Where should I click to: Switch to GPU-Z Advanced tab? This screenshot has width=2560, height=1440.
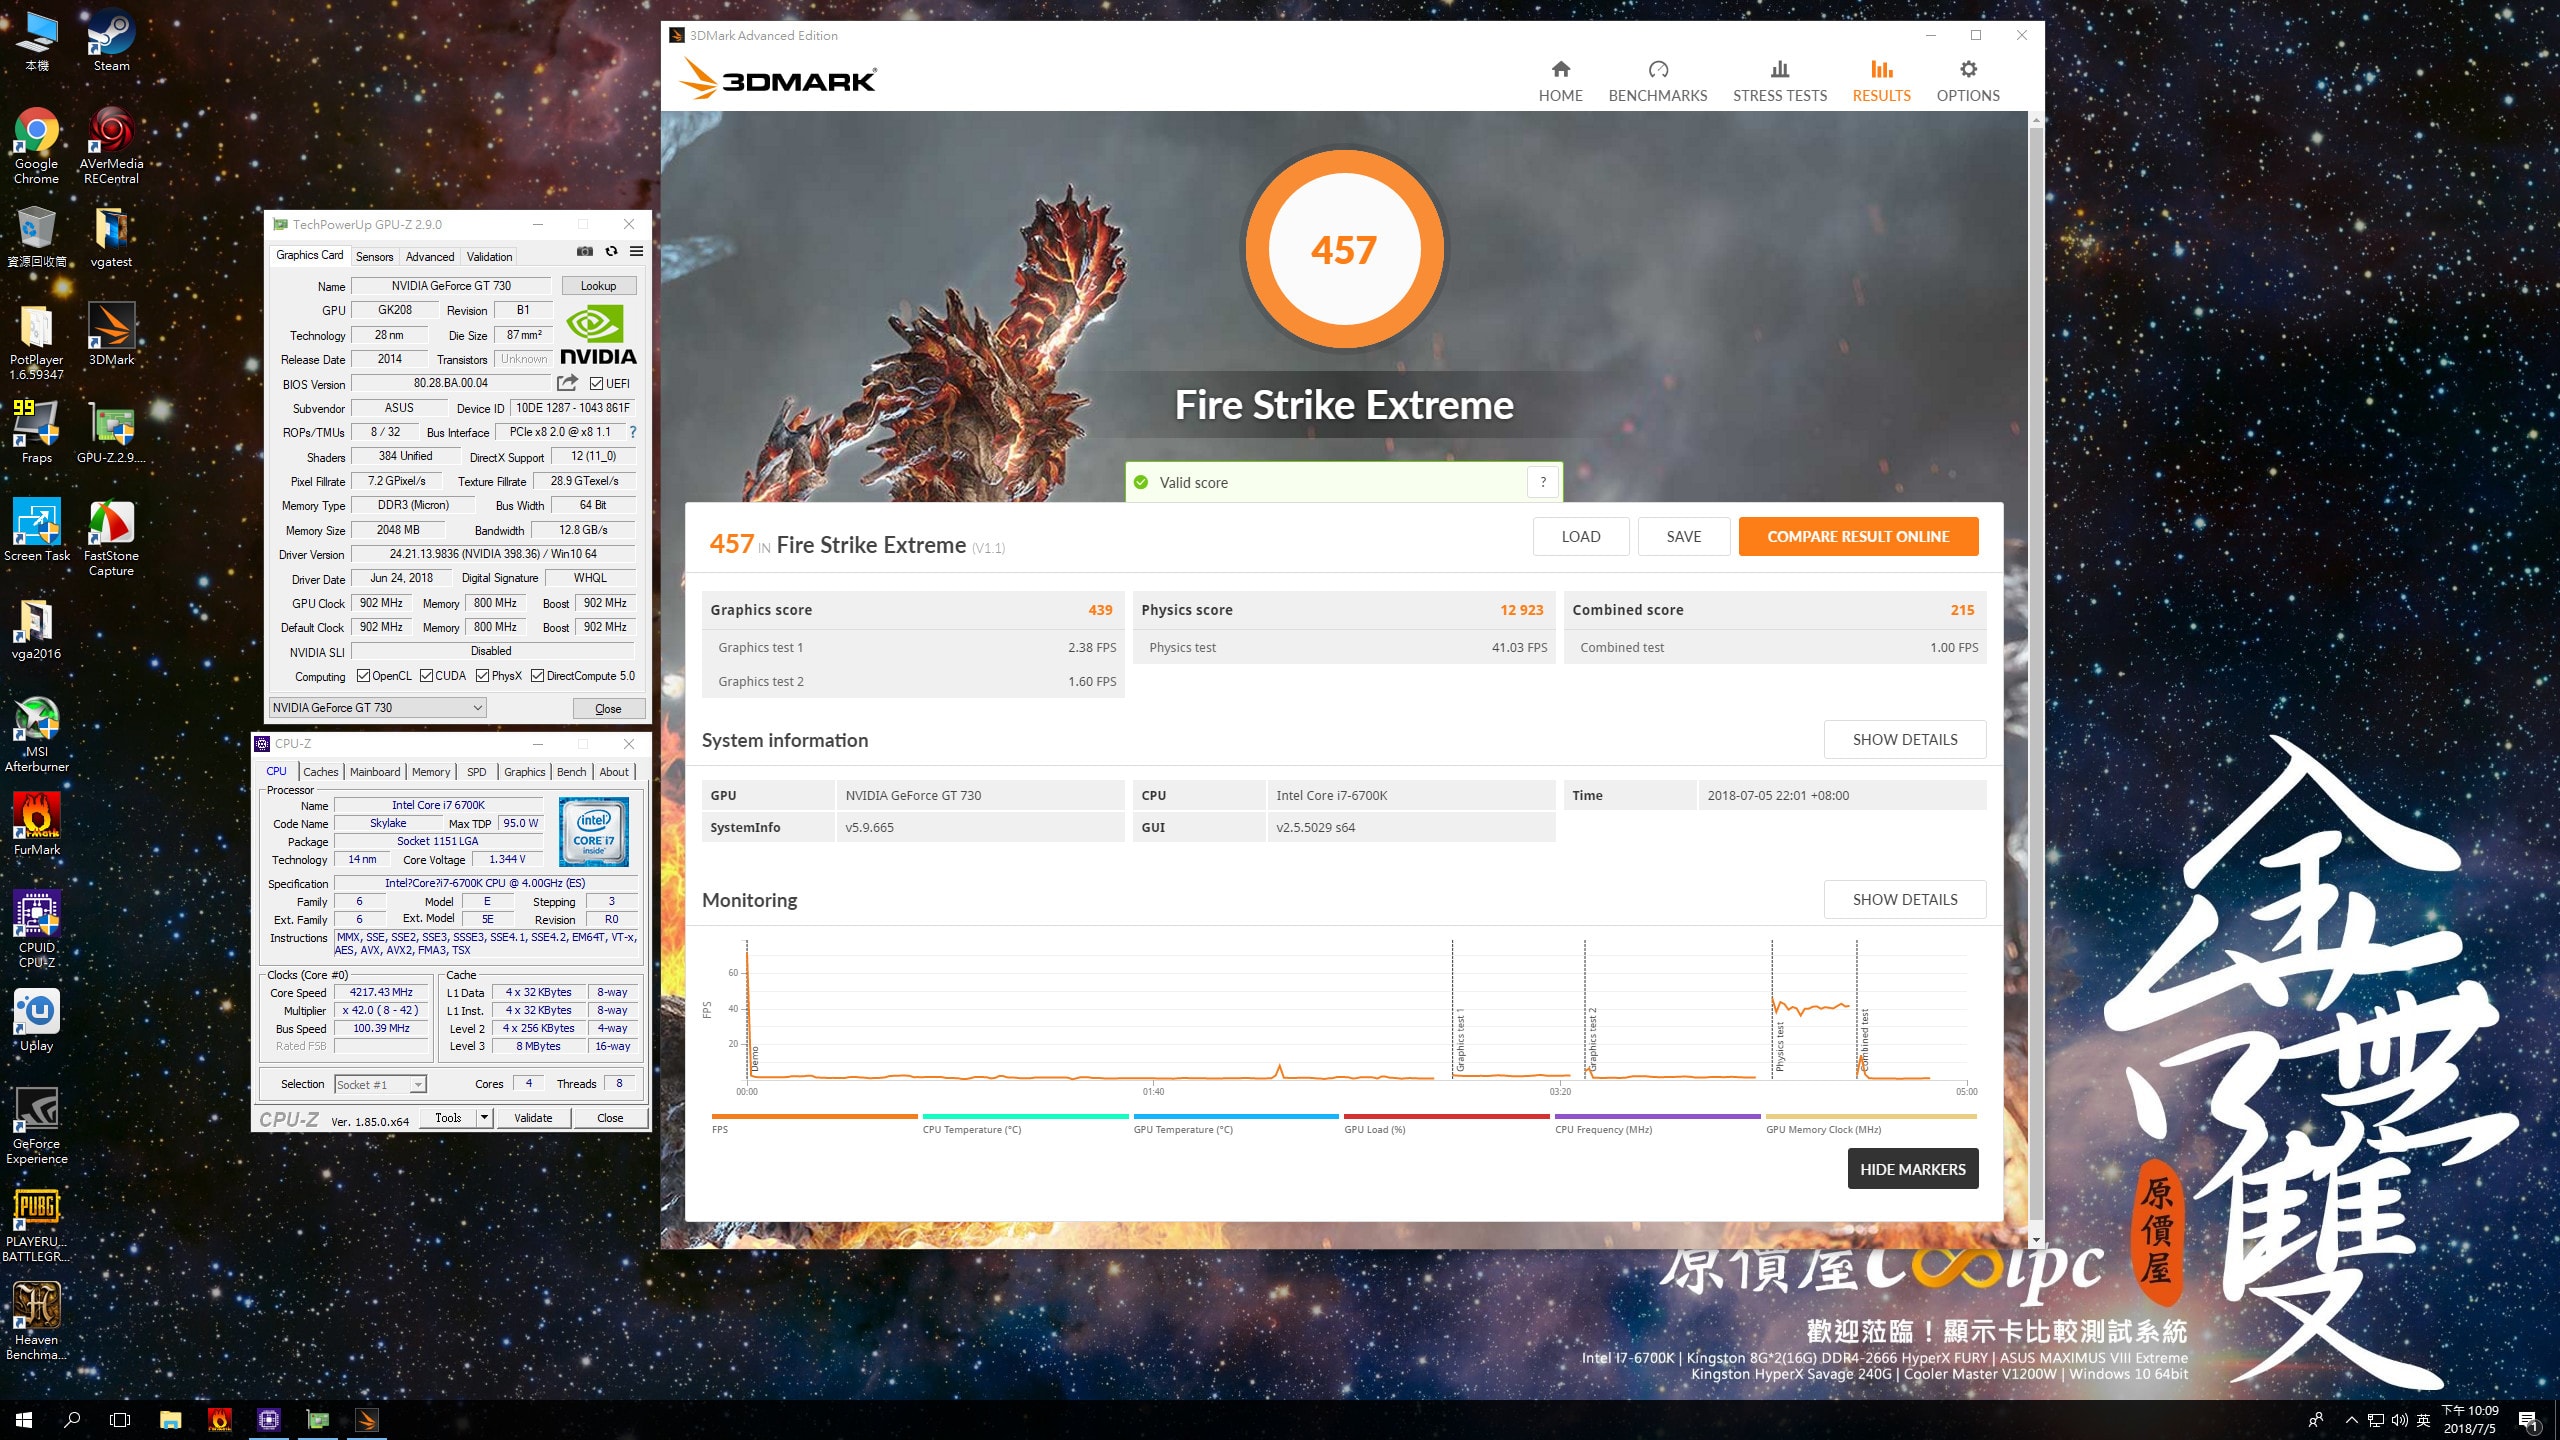[430, 257]
